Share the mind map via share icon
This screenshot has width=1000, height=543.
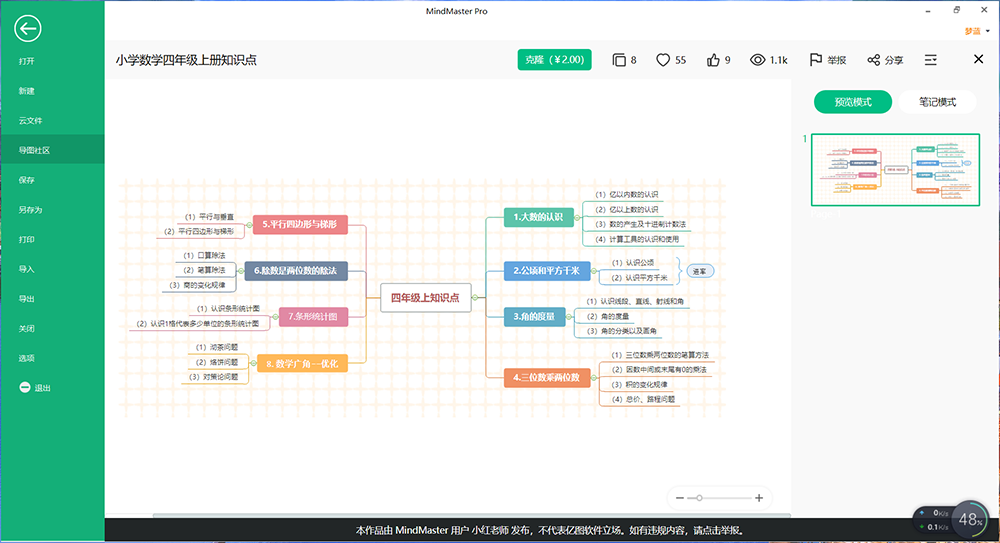click(x=873, y=60)
